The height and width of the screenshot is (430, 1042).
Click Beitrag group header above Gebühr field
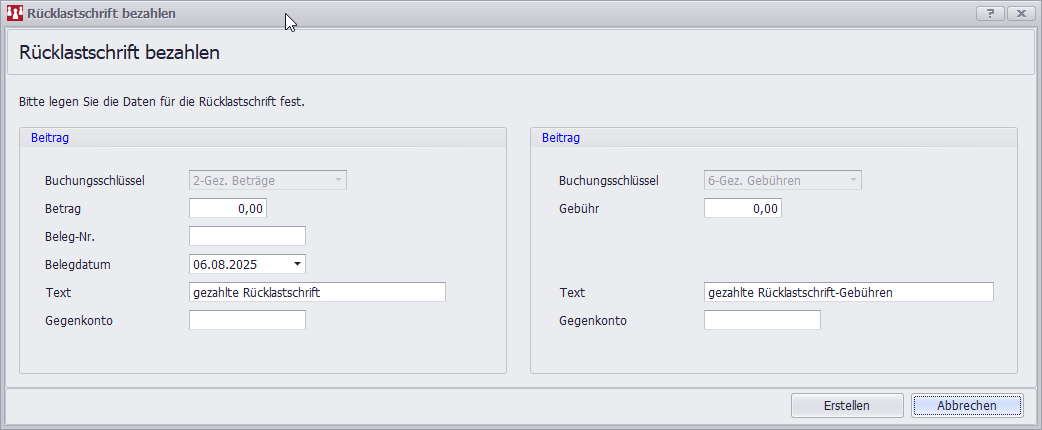pos(560,138)
